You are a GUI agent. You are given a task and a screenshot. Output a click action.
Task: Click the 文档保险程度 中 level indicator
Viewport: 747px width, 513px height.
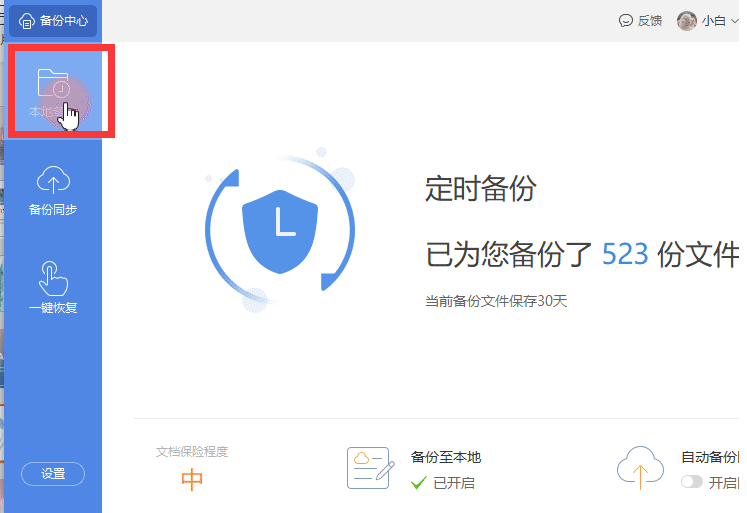(x=192, y=480)
